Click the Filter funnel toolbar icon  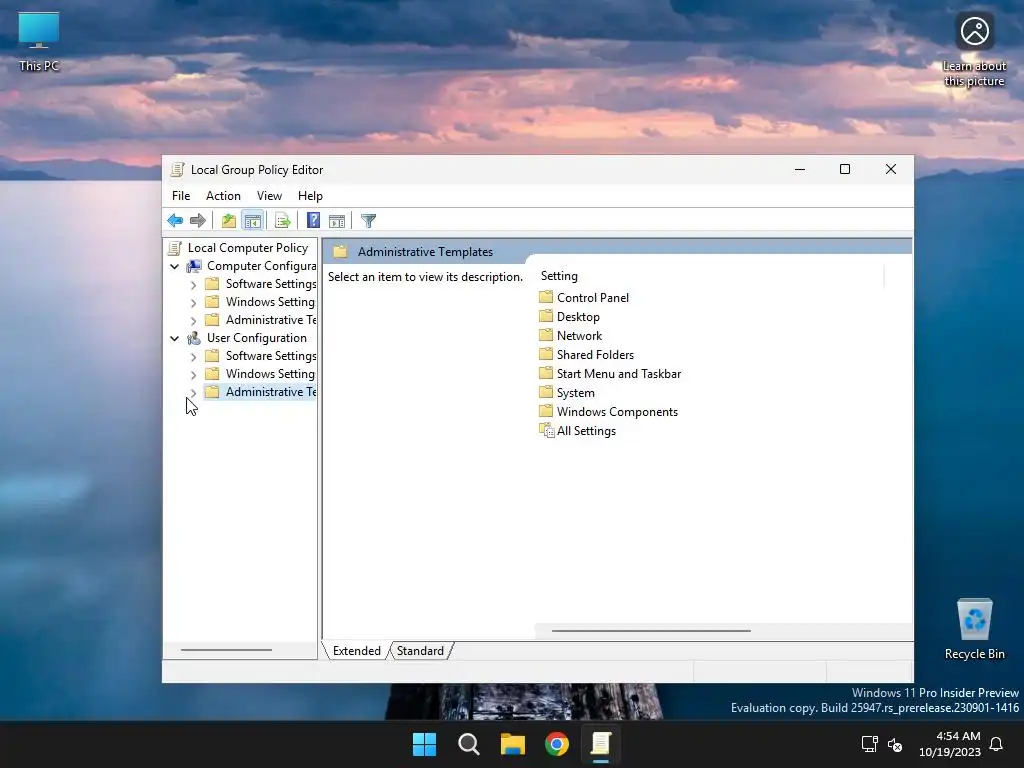[368, 221]
